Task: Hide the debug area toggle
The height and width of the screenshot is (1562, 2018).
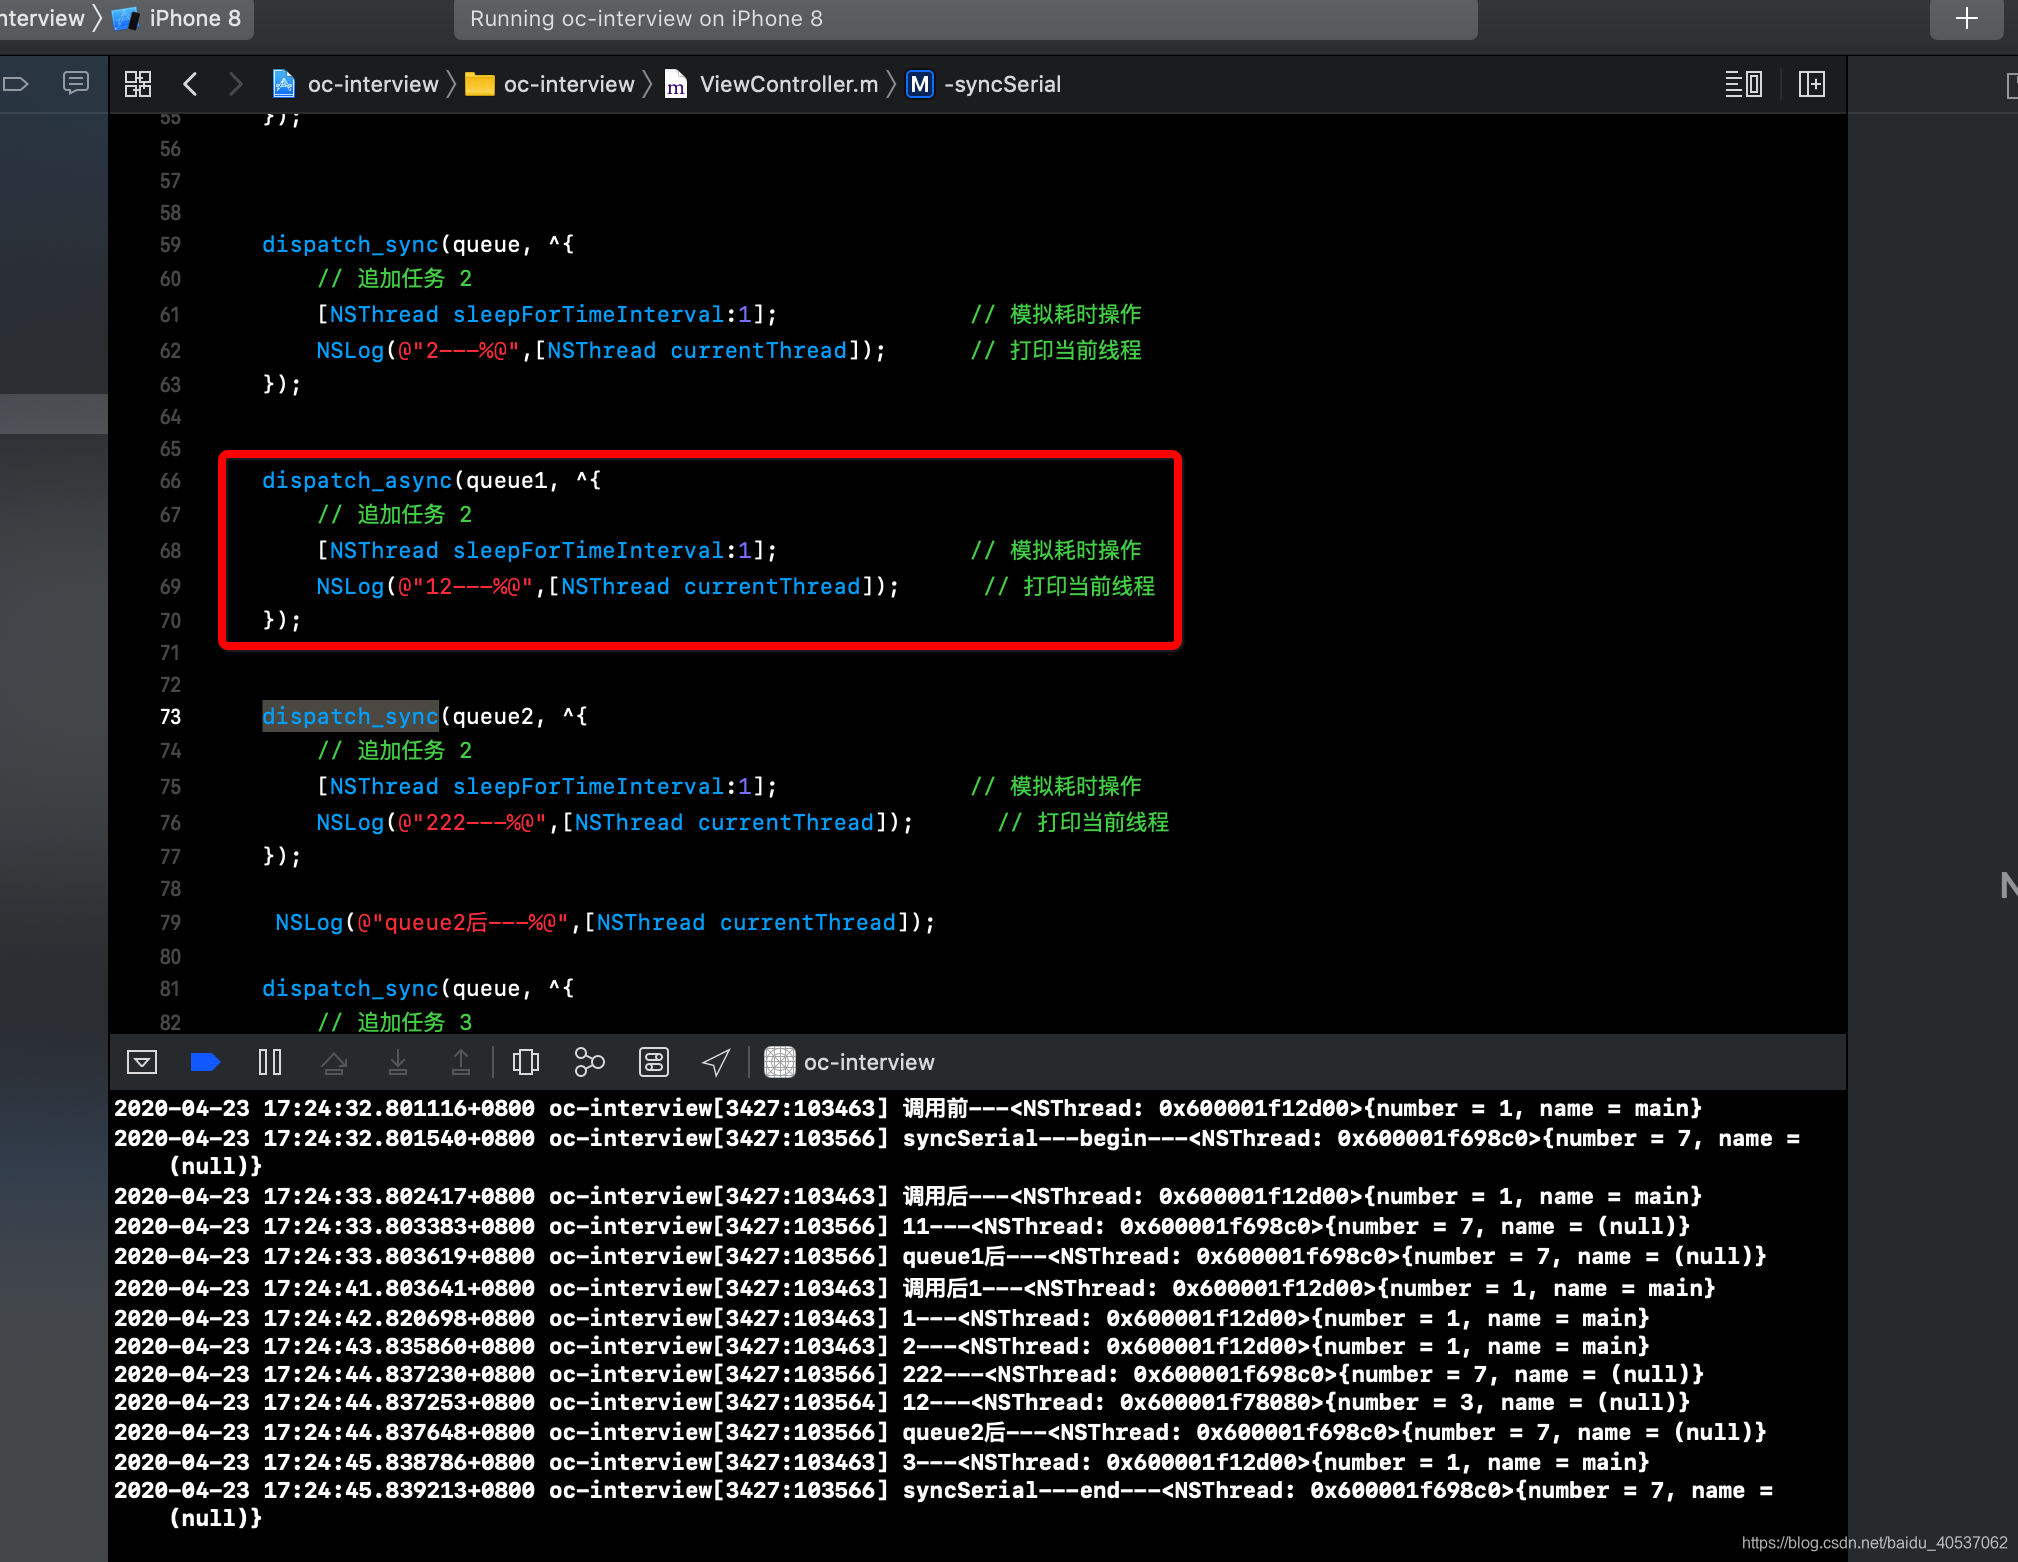Action: [x=142, y=1062]
